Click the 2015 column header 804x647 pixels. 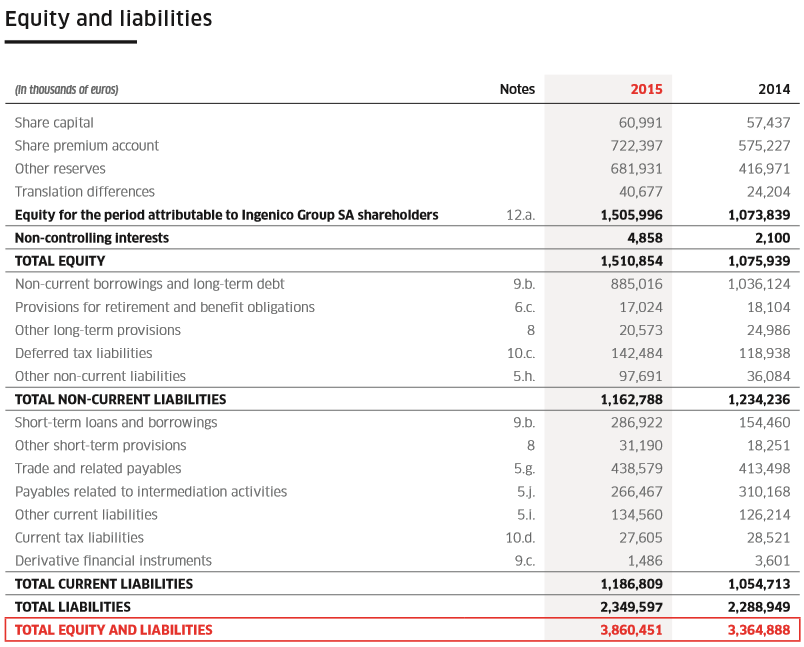646,89
